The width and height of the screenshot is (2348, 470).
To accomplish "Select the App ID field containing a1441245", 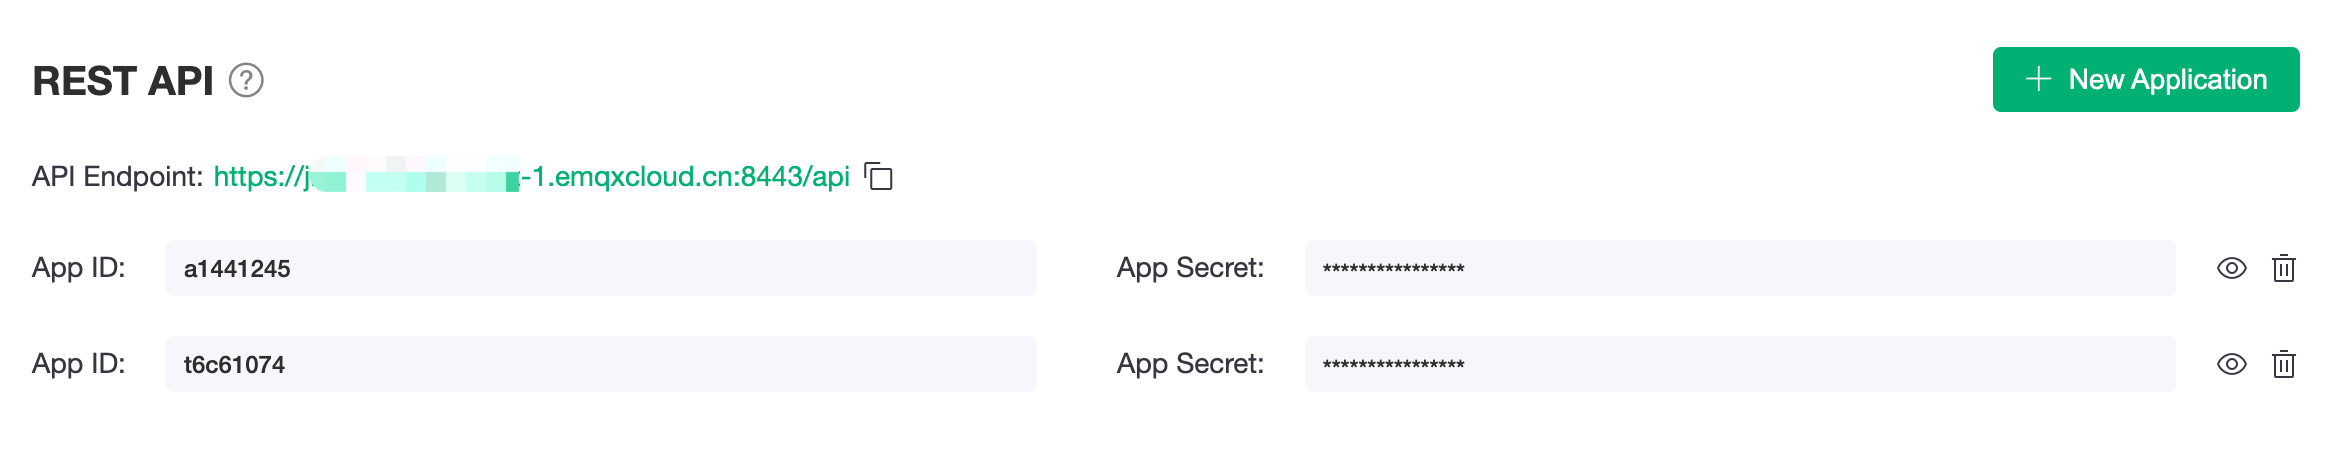I will coord(601,268).
